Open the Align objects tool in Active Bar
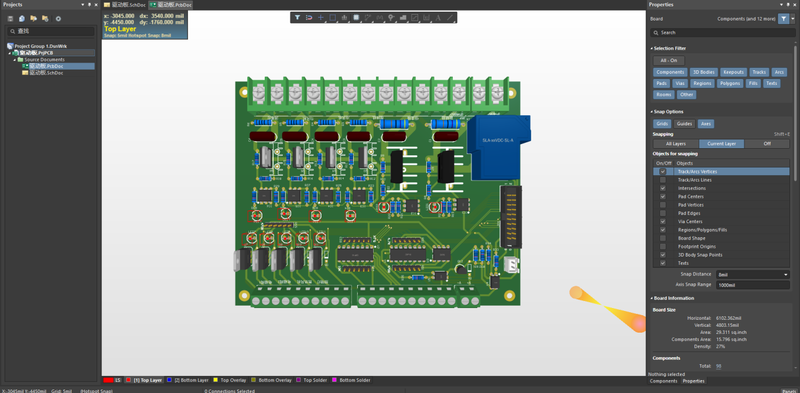The width and height of the screenshot is (800, 393). [344, 17]
